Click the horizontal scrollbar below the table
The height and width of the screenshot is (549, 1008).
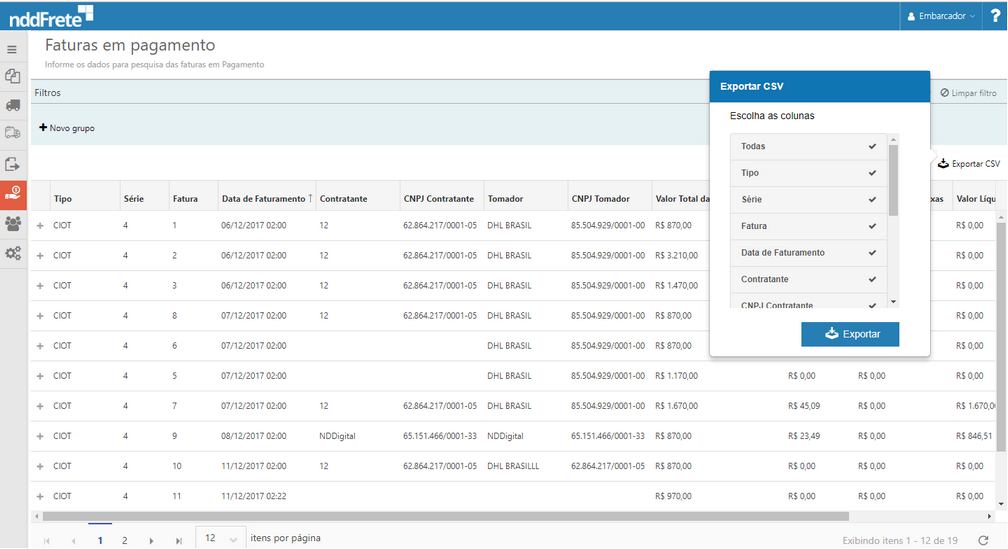440,517
